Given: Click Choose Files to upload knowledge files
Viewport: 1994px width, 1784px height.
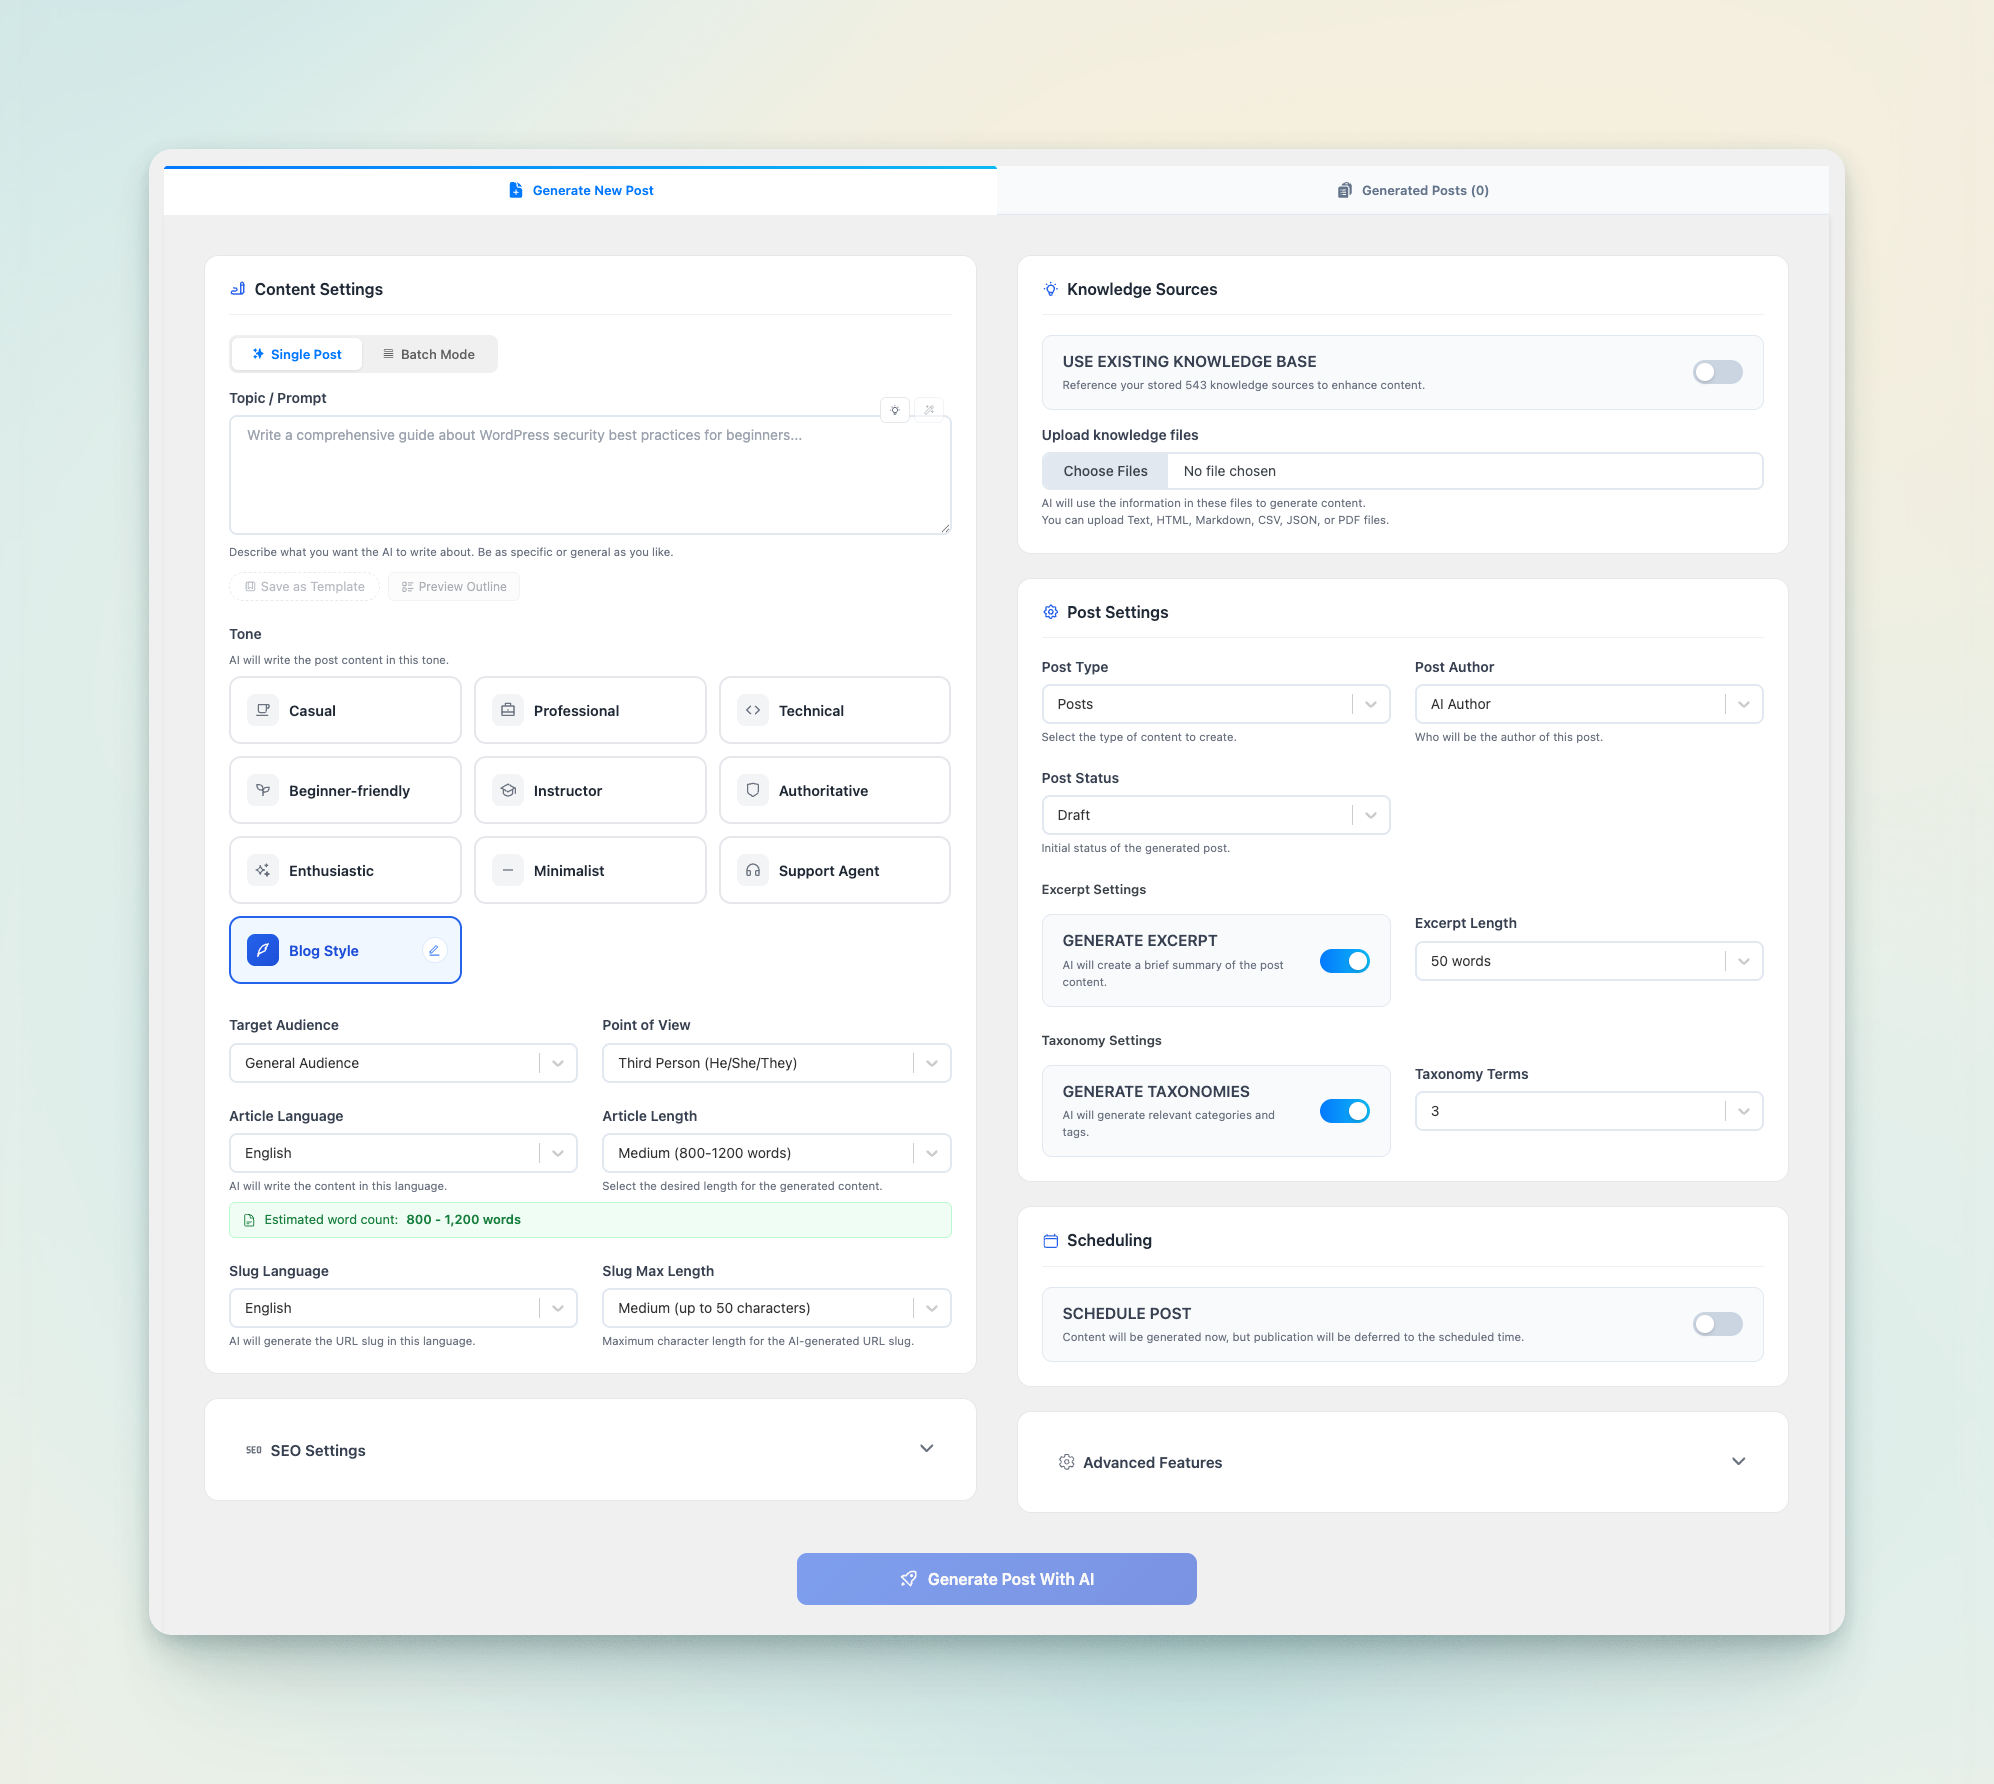Looking at the screenshot, I should click(1105, 470).
